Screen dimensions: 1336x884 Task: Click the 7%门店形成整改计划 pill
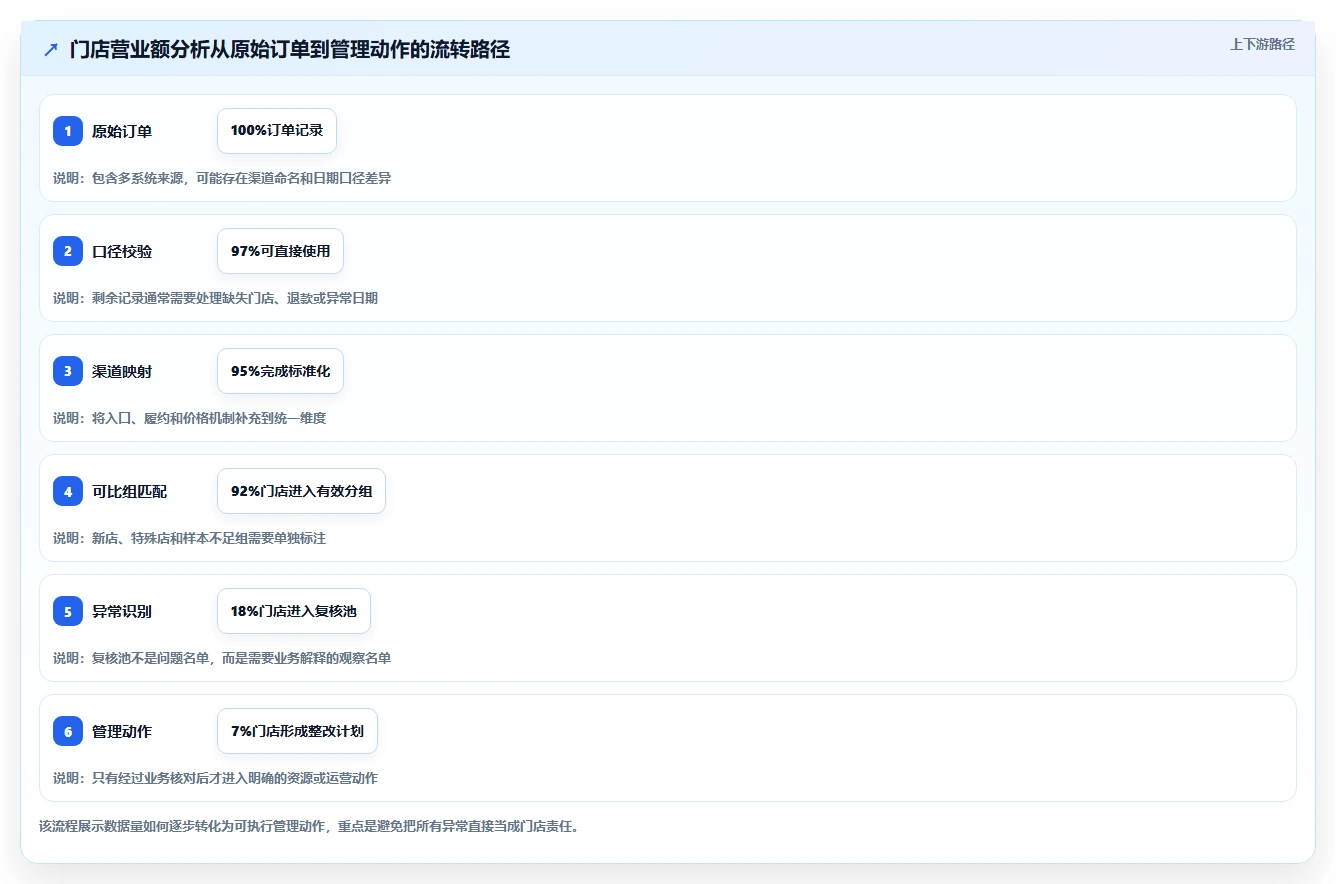[297, 731]
